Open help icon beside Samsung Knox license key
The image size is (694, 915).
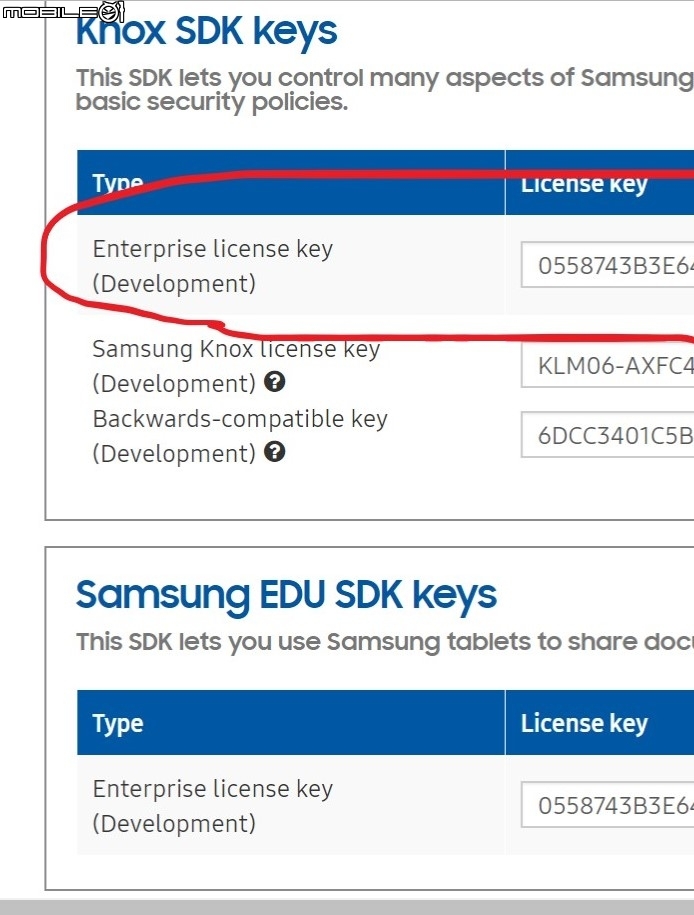click(274, 382)
